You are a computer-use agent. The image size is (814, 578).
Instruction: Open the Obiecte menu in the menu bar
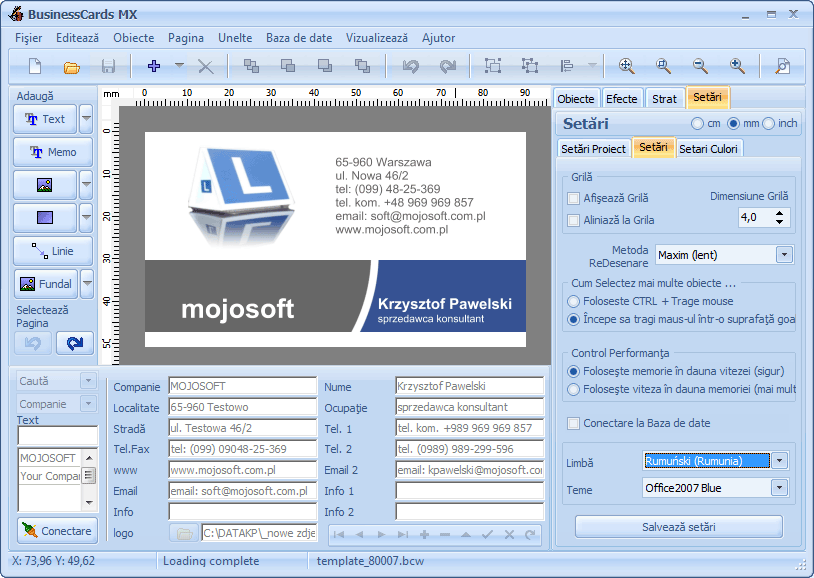pos(134,38)
